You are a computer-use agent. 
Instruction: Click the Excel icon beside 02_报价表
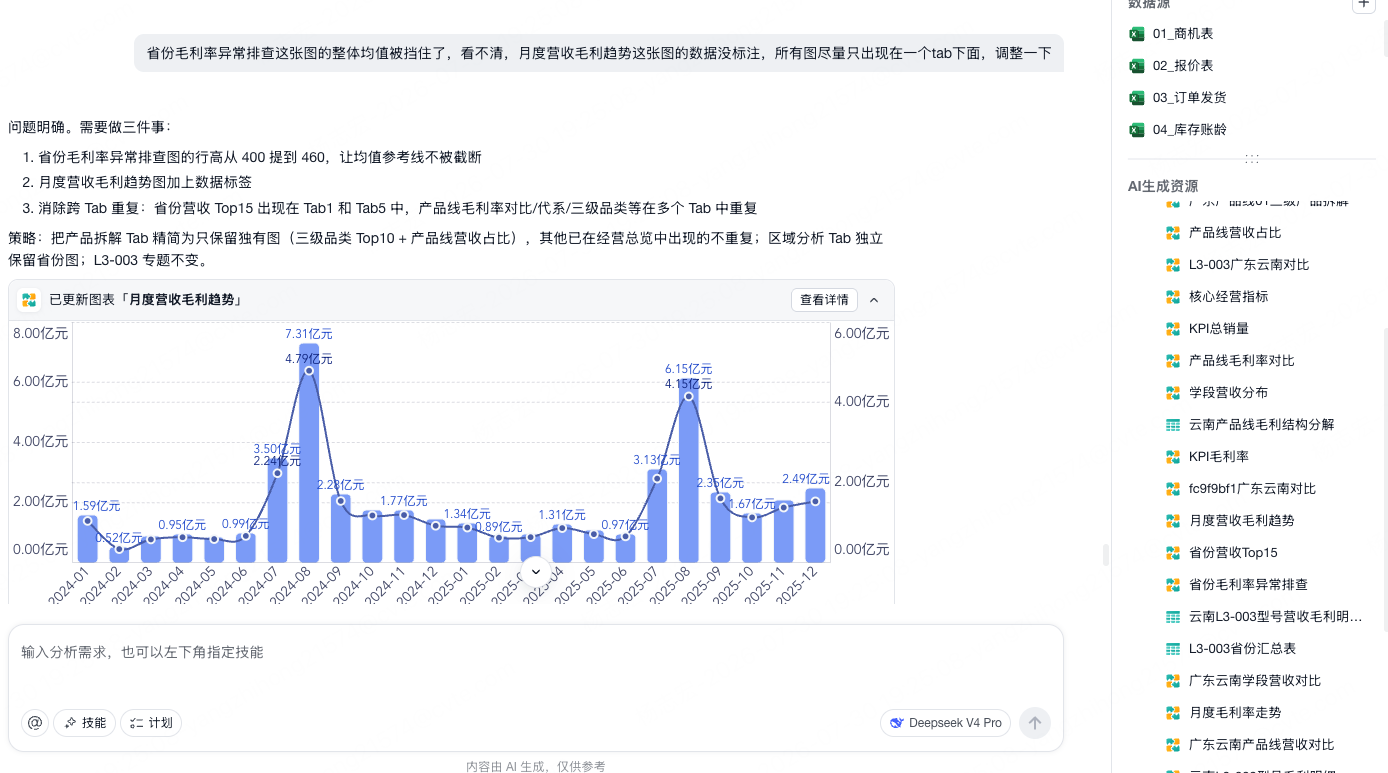[1137, 66]
